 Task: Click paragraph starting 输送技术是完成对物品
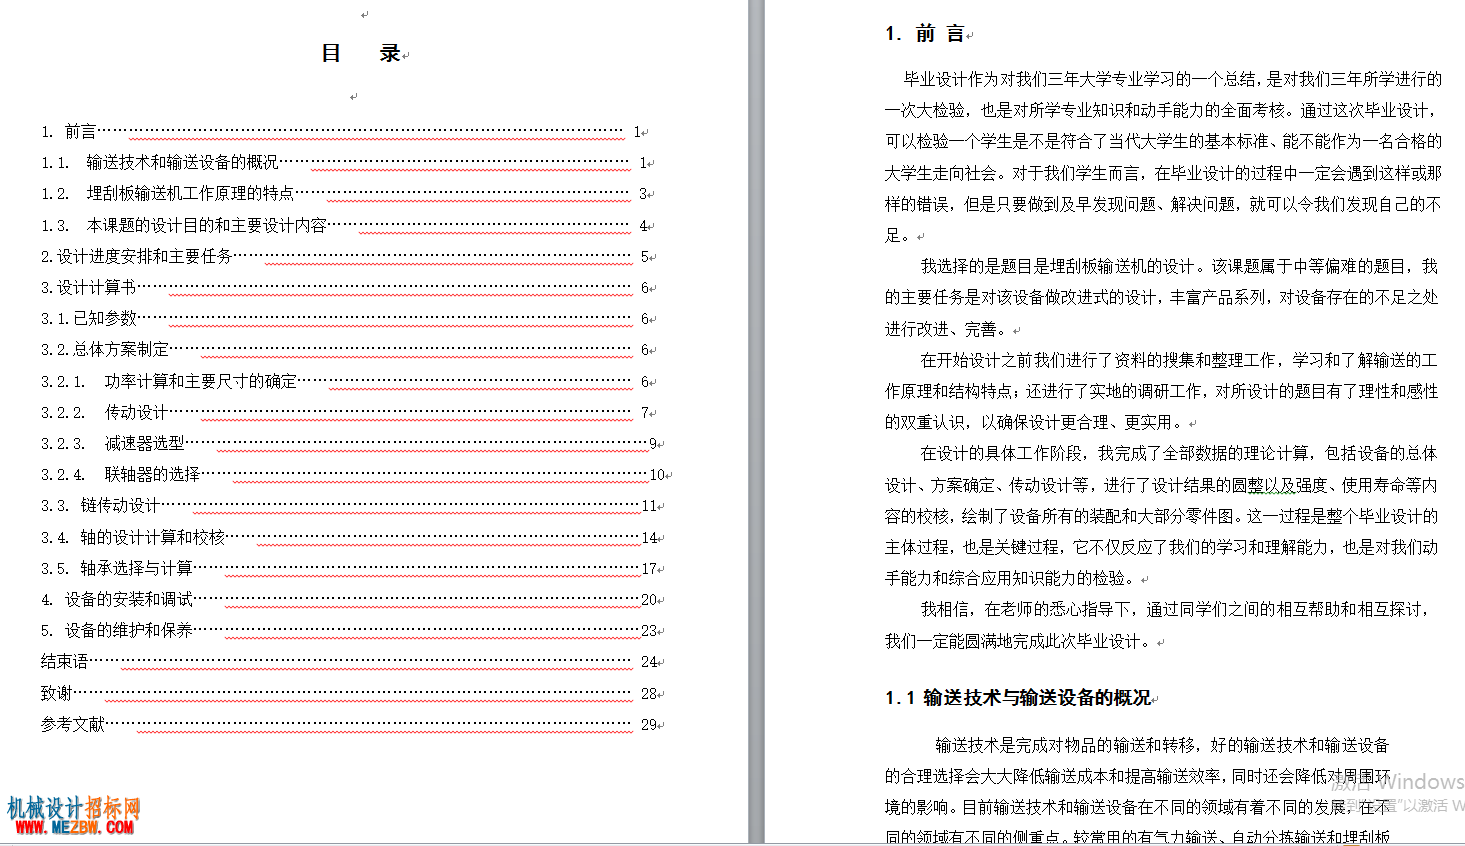[x=1138, y=790]
